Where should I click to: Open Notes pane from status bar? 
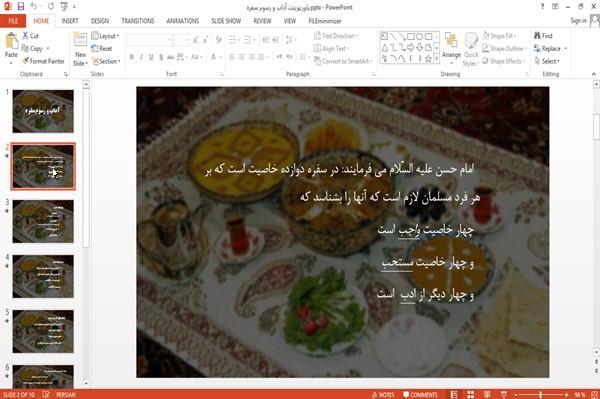click(383, 395)
